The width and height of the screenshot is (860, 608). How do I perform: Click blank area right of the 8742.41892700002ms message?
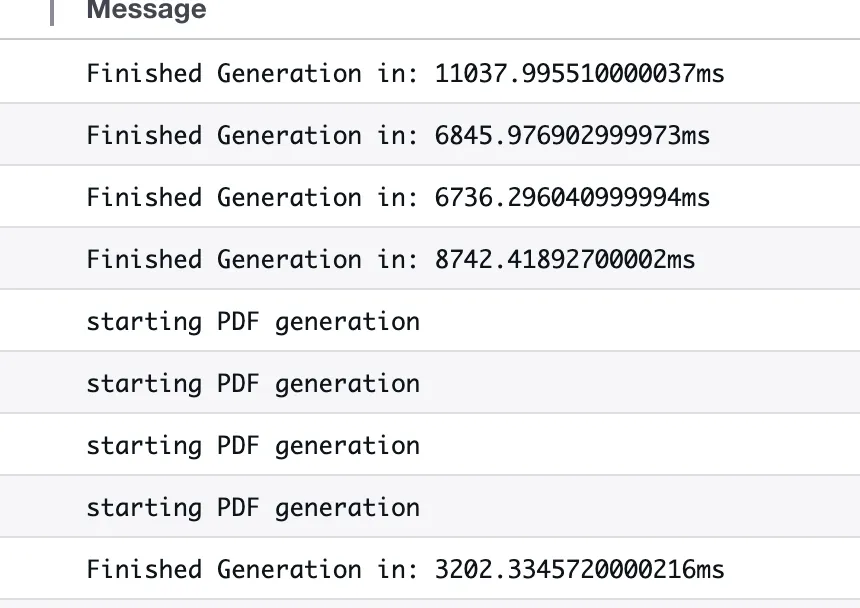pyautogui.click(x=780, y=259)
